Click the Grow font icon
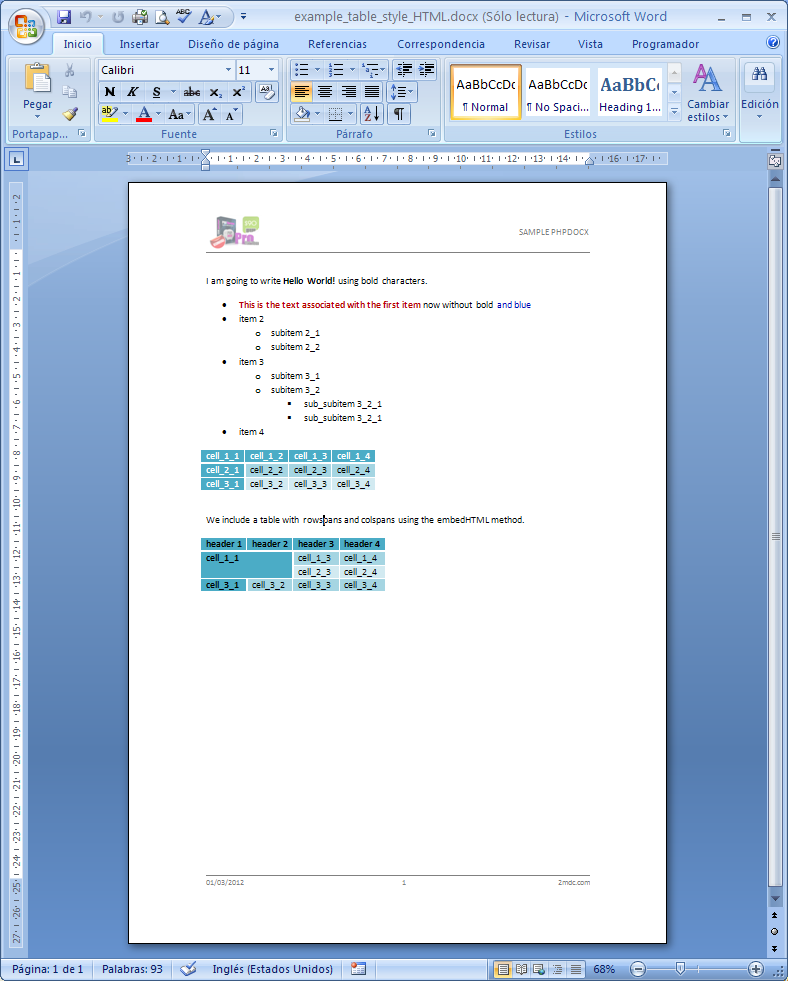 pyautogui.click(x=210, y=114)
